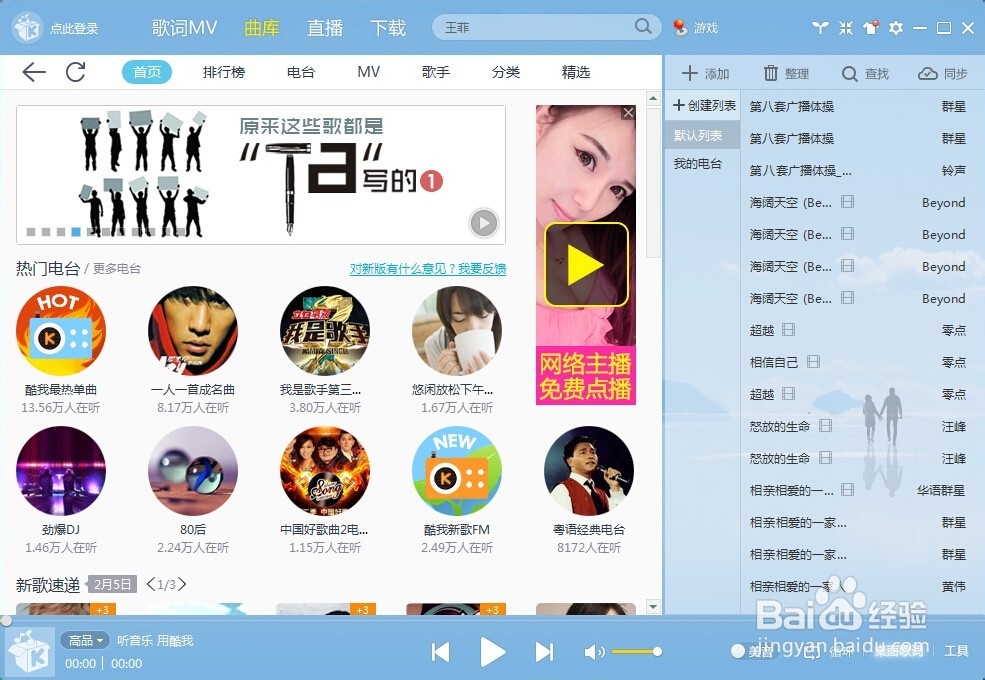Switch to the 歌词MV tab
This screenshot has height=680, width=985.
click(x=184, y=28)
